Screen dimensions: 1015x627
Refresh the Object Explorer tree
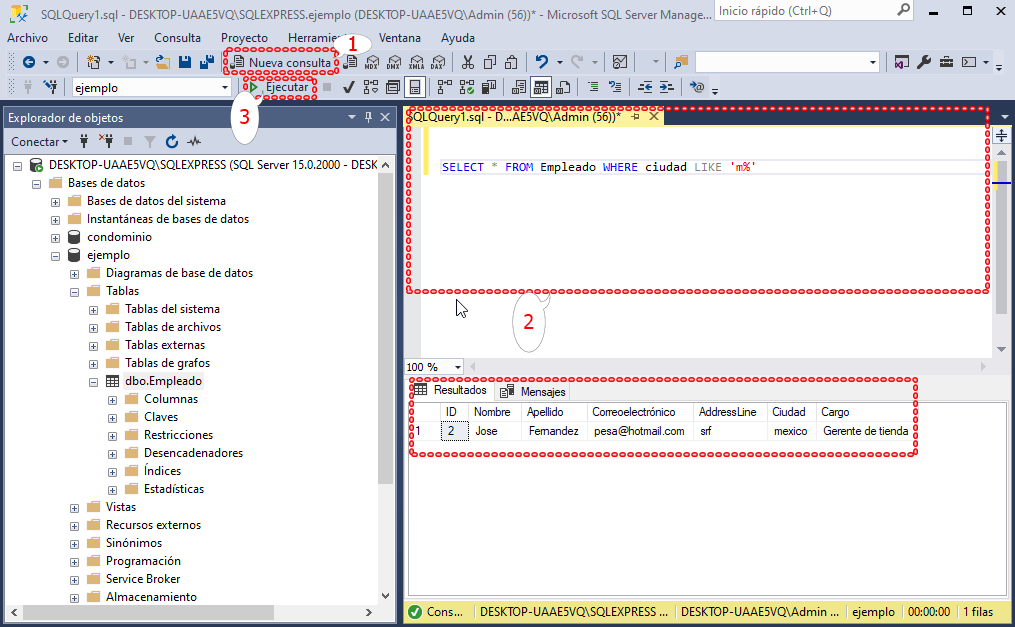pyautogui.click(x=172, y=141)
